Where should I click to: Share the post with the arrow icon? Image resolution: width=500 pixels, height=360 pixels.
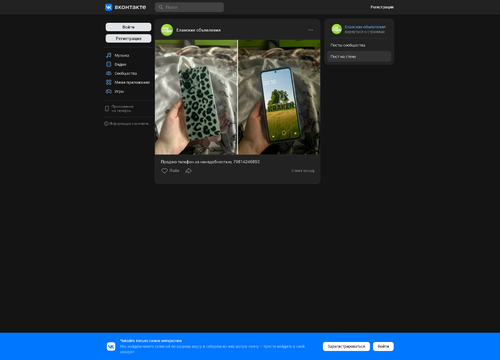click(188, 171)
